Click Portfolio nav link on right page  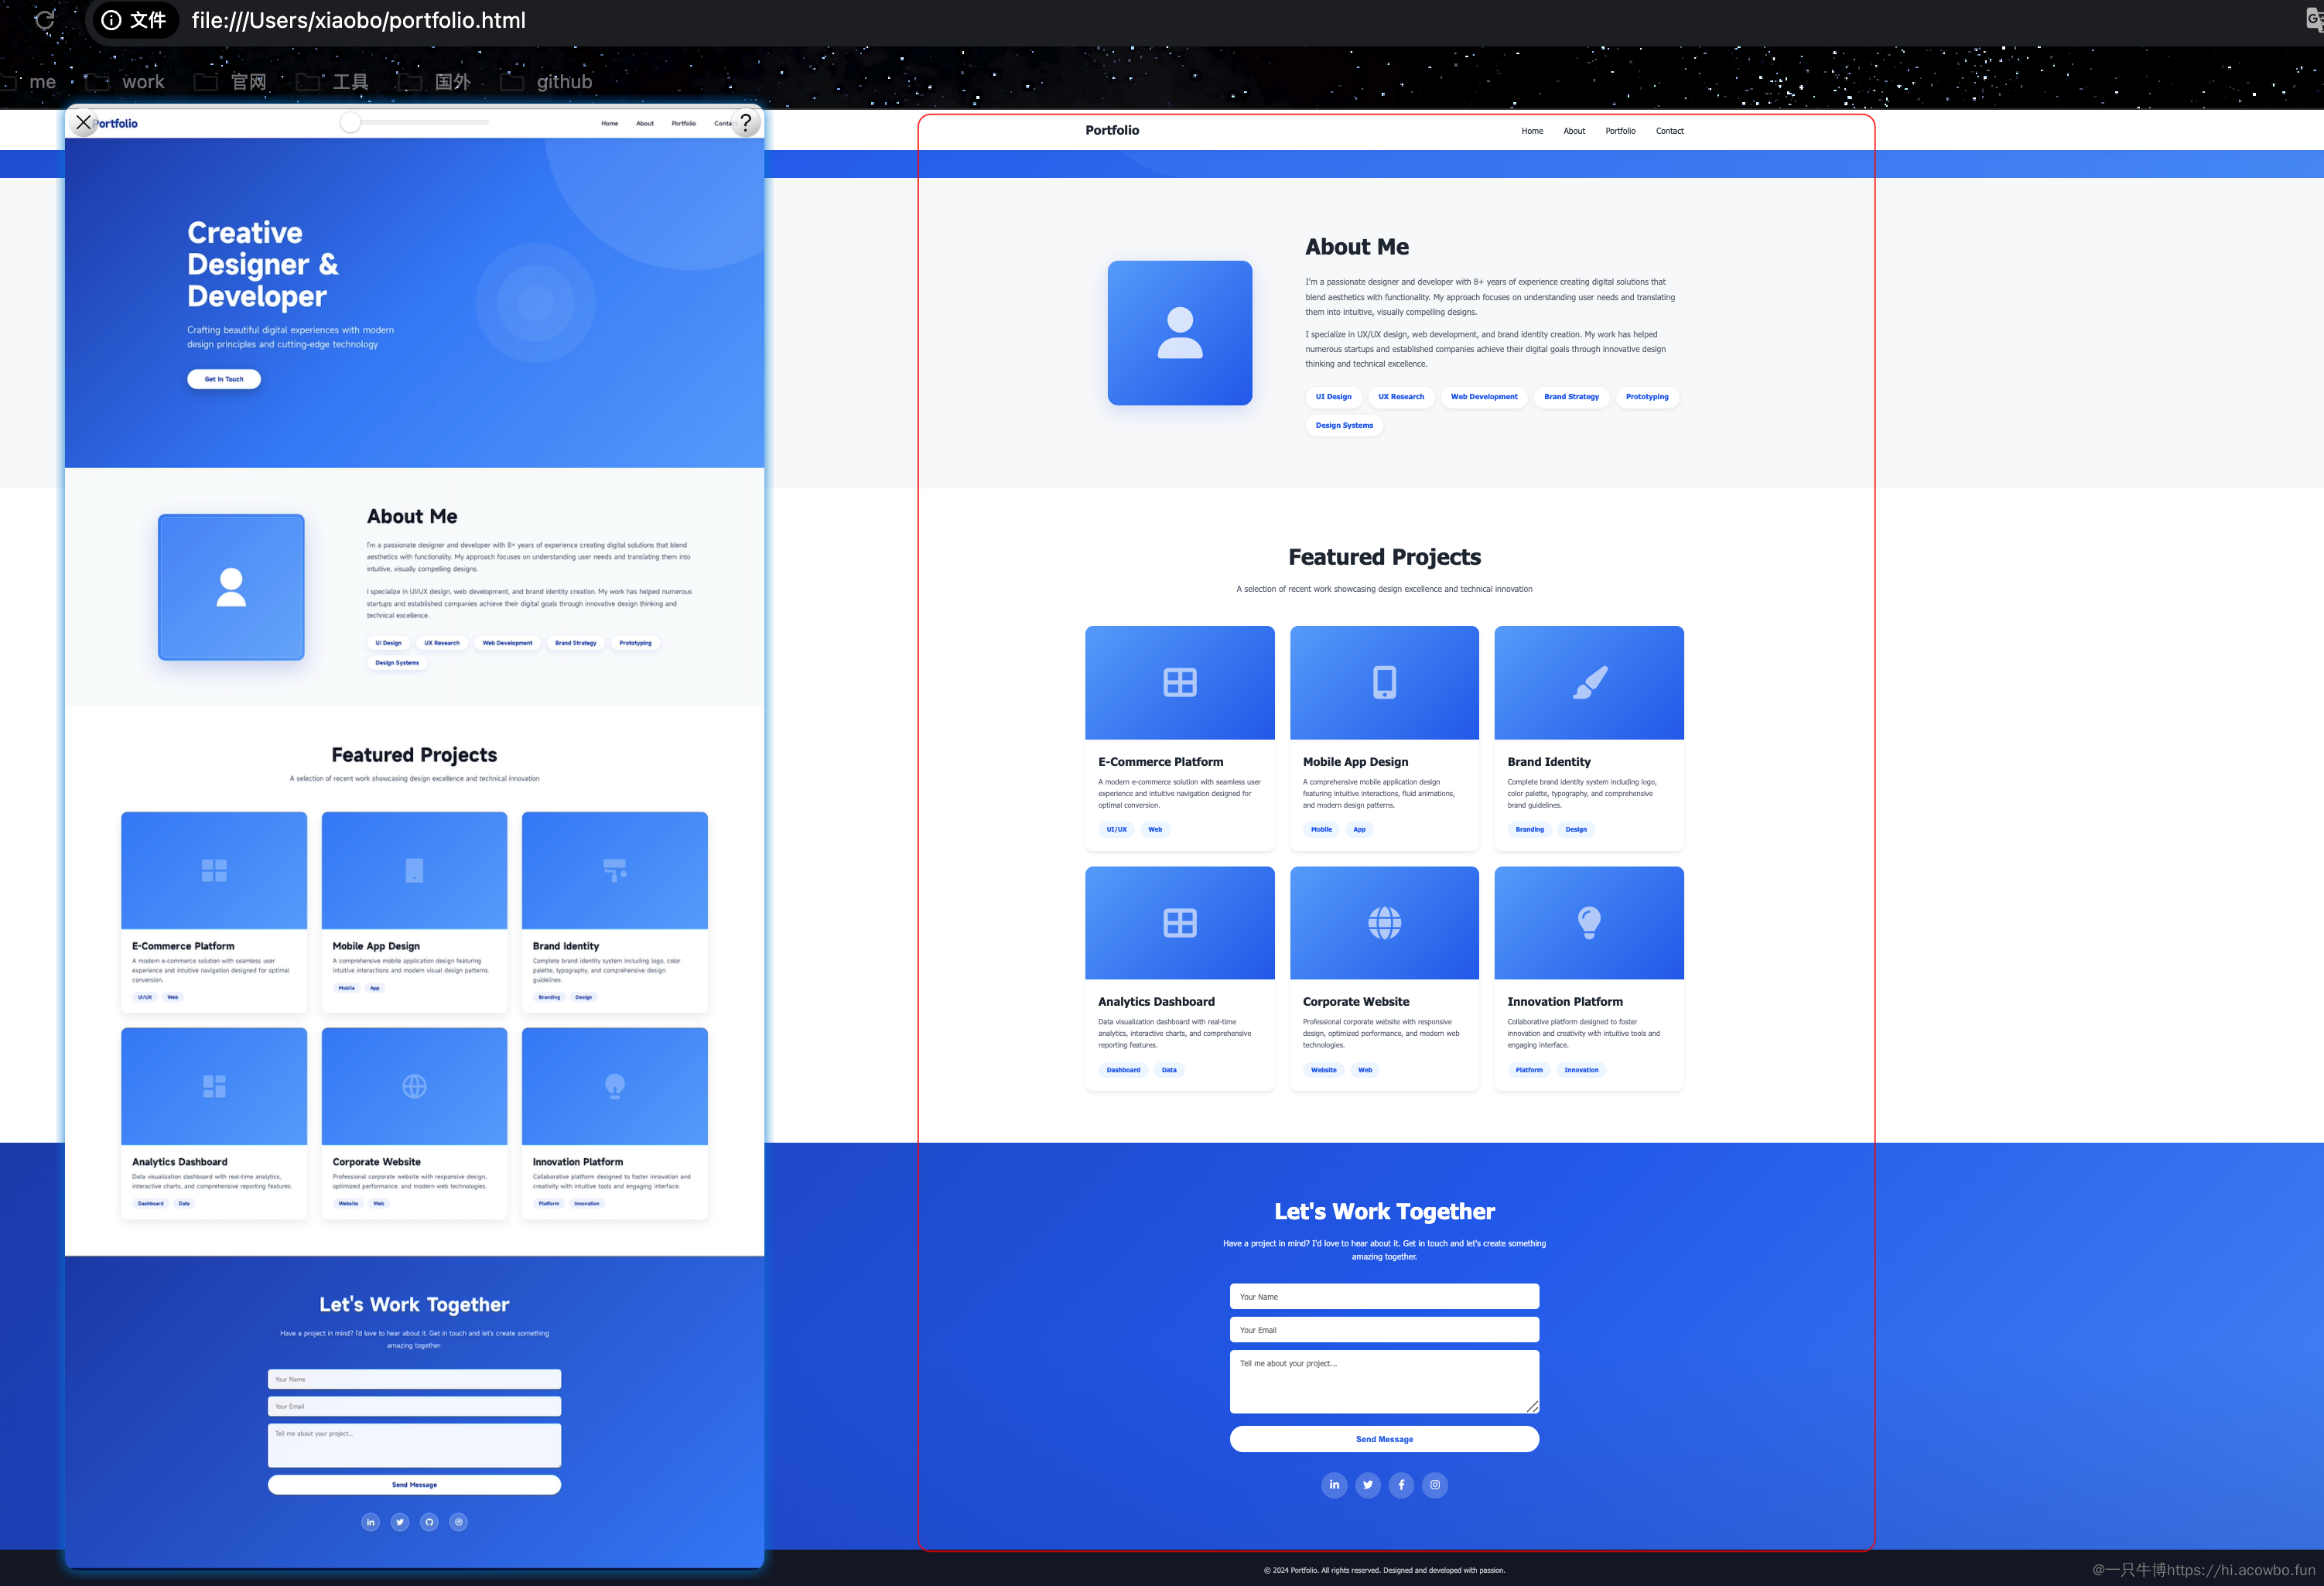[1620, 131]
